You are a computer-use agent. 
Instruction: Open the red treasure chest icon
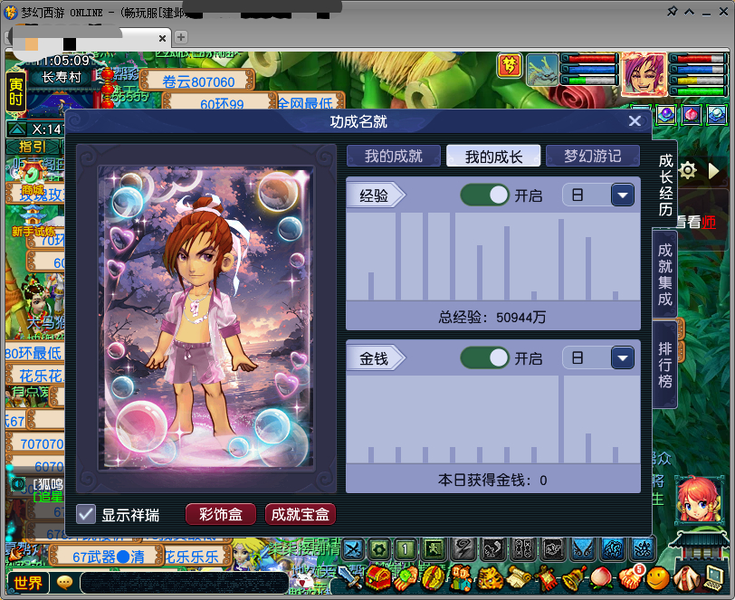pyautogui.click(x=378, y=578)
